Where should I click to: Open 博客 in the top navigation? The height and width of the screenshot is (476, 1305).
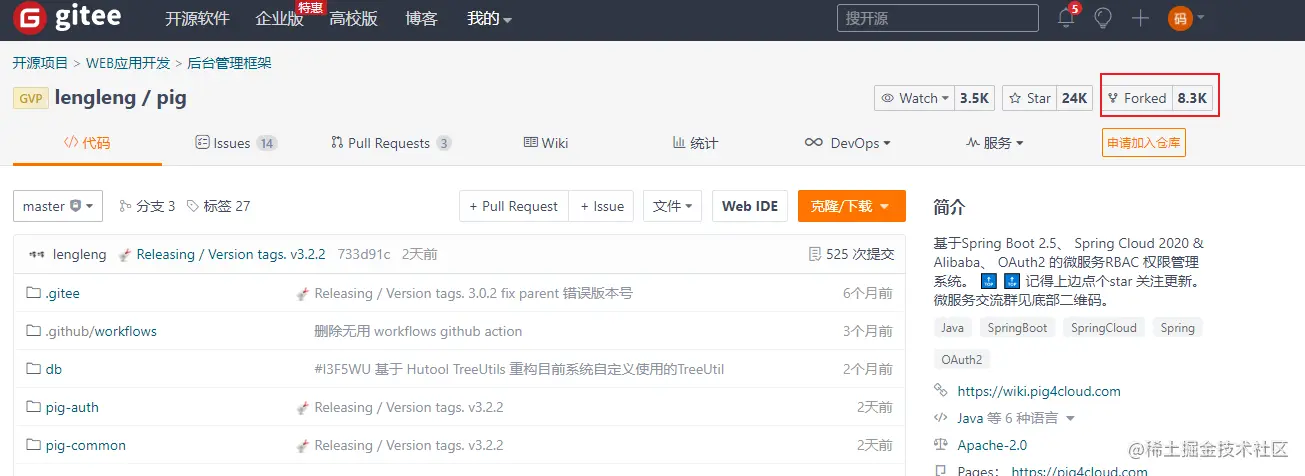421,19
